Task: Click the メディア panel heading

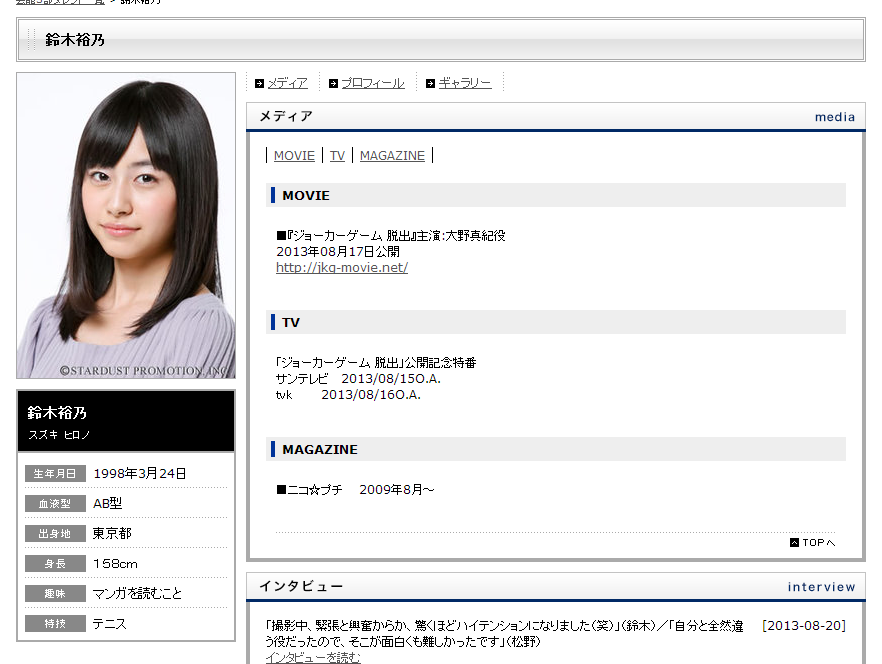Action: click(286, 116)
